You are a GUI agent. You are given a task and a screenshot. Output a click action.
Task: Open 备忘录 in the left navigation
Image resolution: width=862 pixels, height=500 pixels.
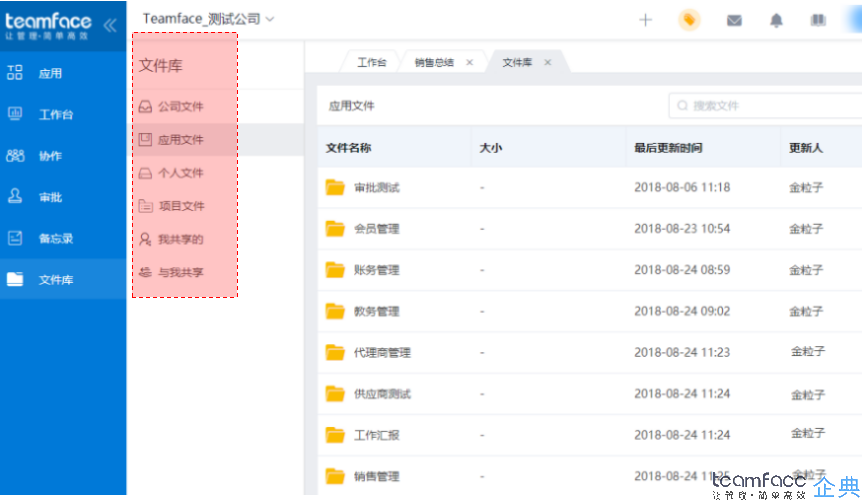pos(55,238)
